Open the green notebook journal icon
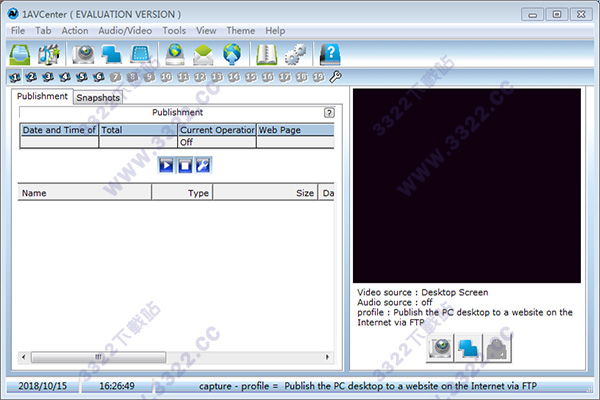This screenshot has width=600, height=400. click(266, 54)
